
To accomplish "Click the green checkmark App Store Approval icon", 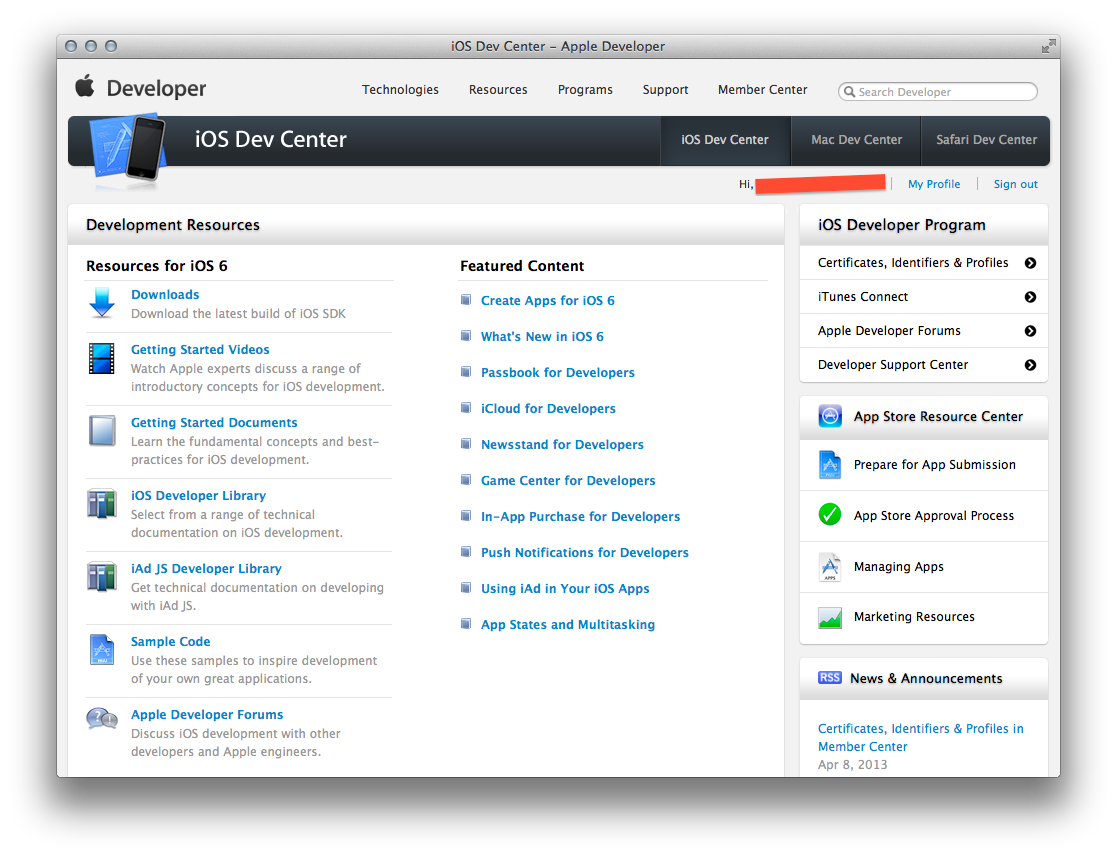I will pyautogui.click(x=830, y=514).
